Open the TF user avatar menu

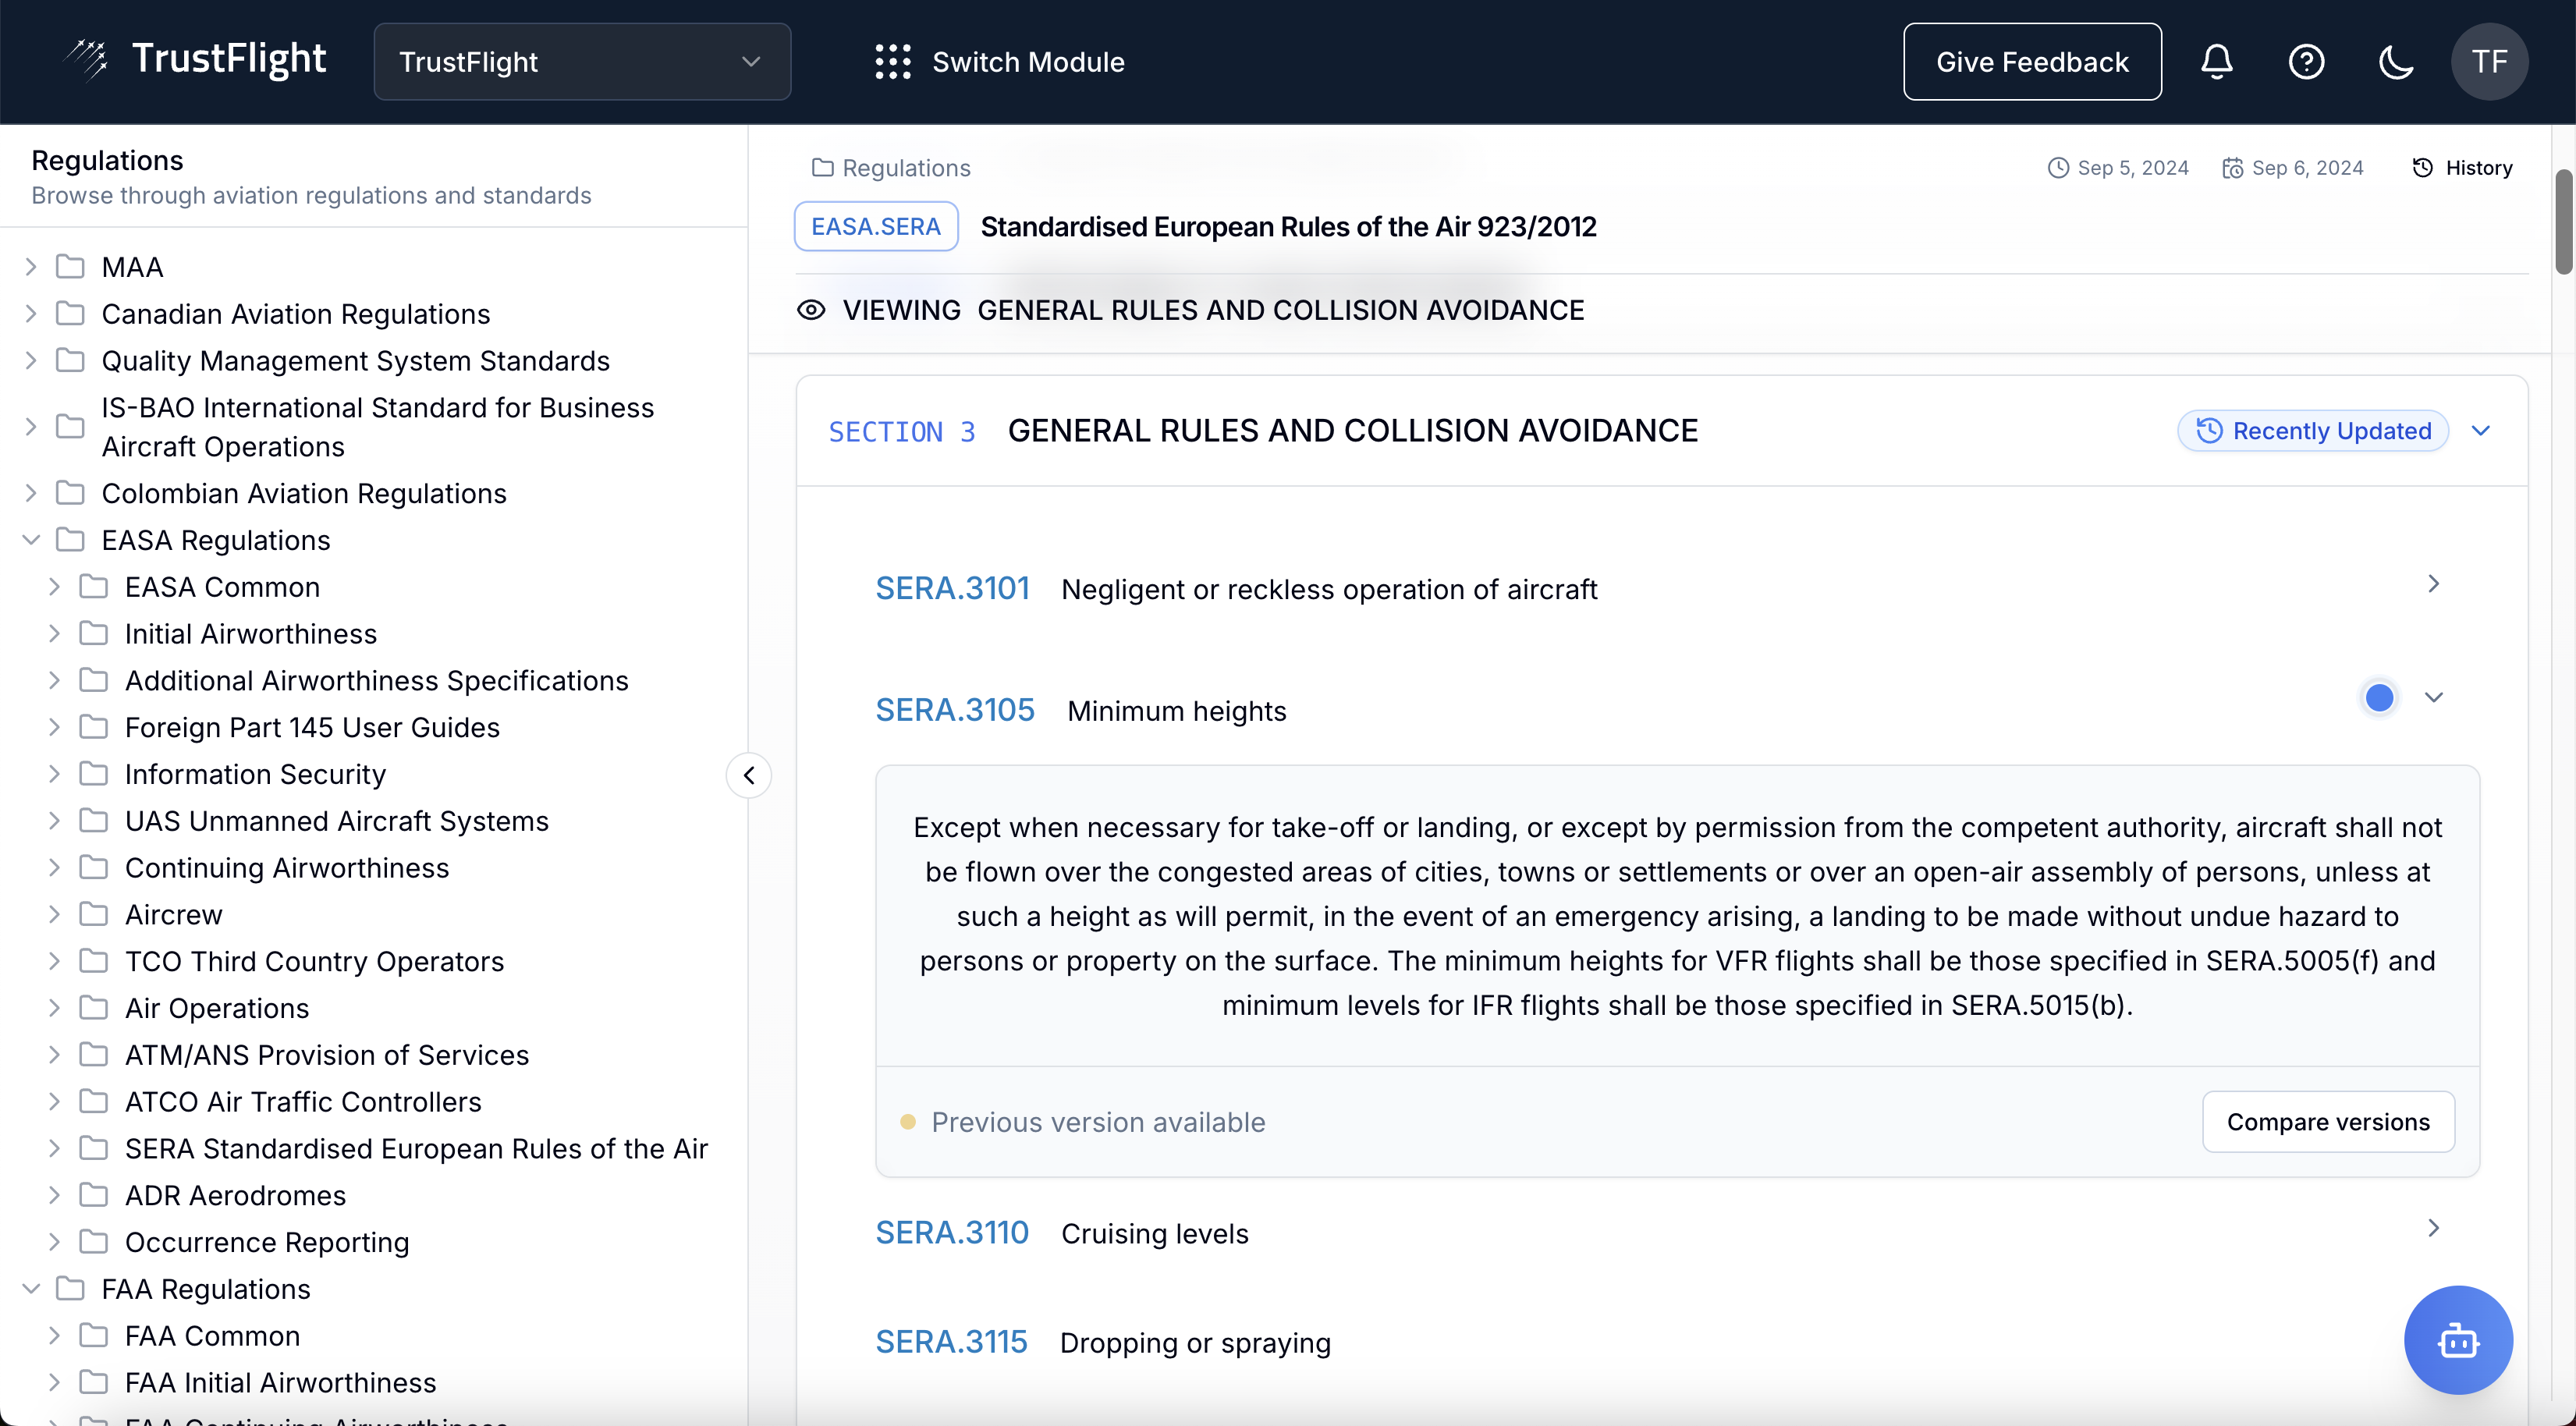(x=2489, y=62)
